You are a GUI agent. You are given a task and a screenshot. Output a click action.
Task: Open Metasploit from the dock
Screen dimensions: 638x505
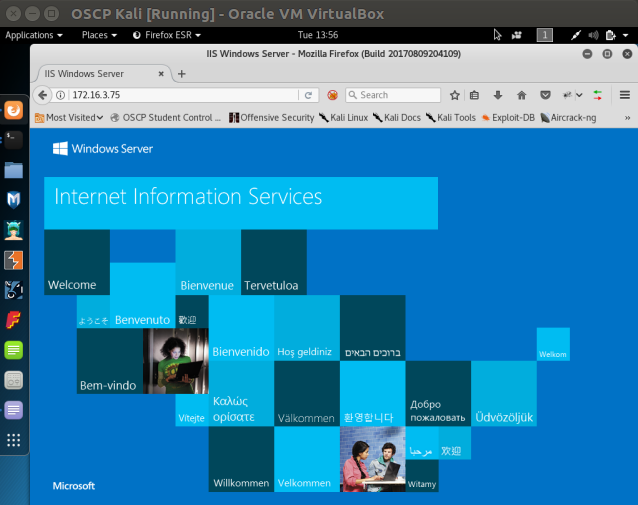coord(14,200)
